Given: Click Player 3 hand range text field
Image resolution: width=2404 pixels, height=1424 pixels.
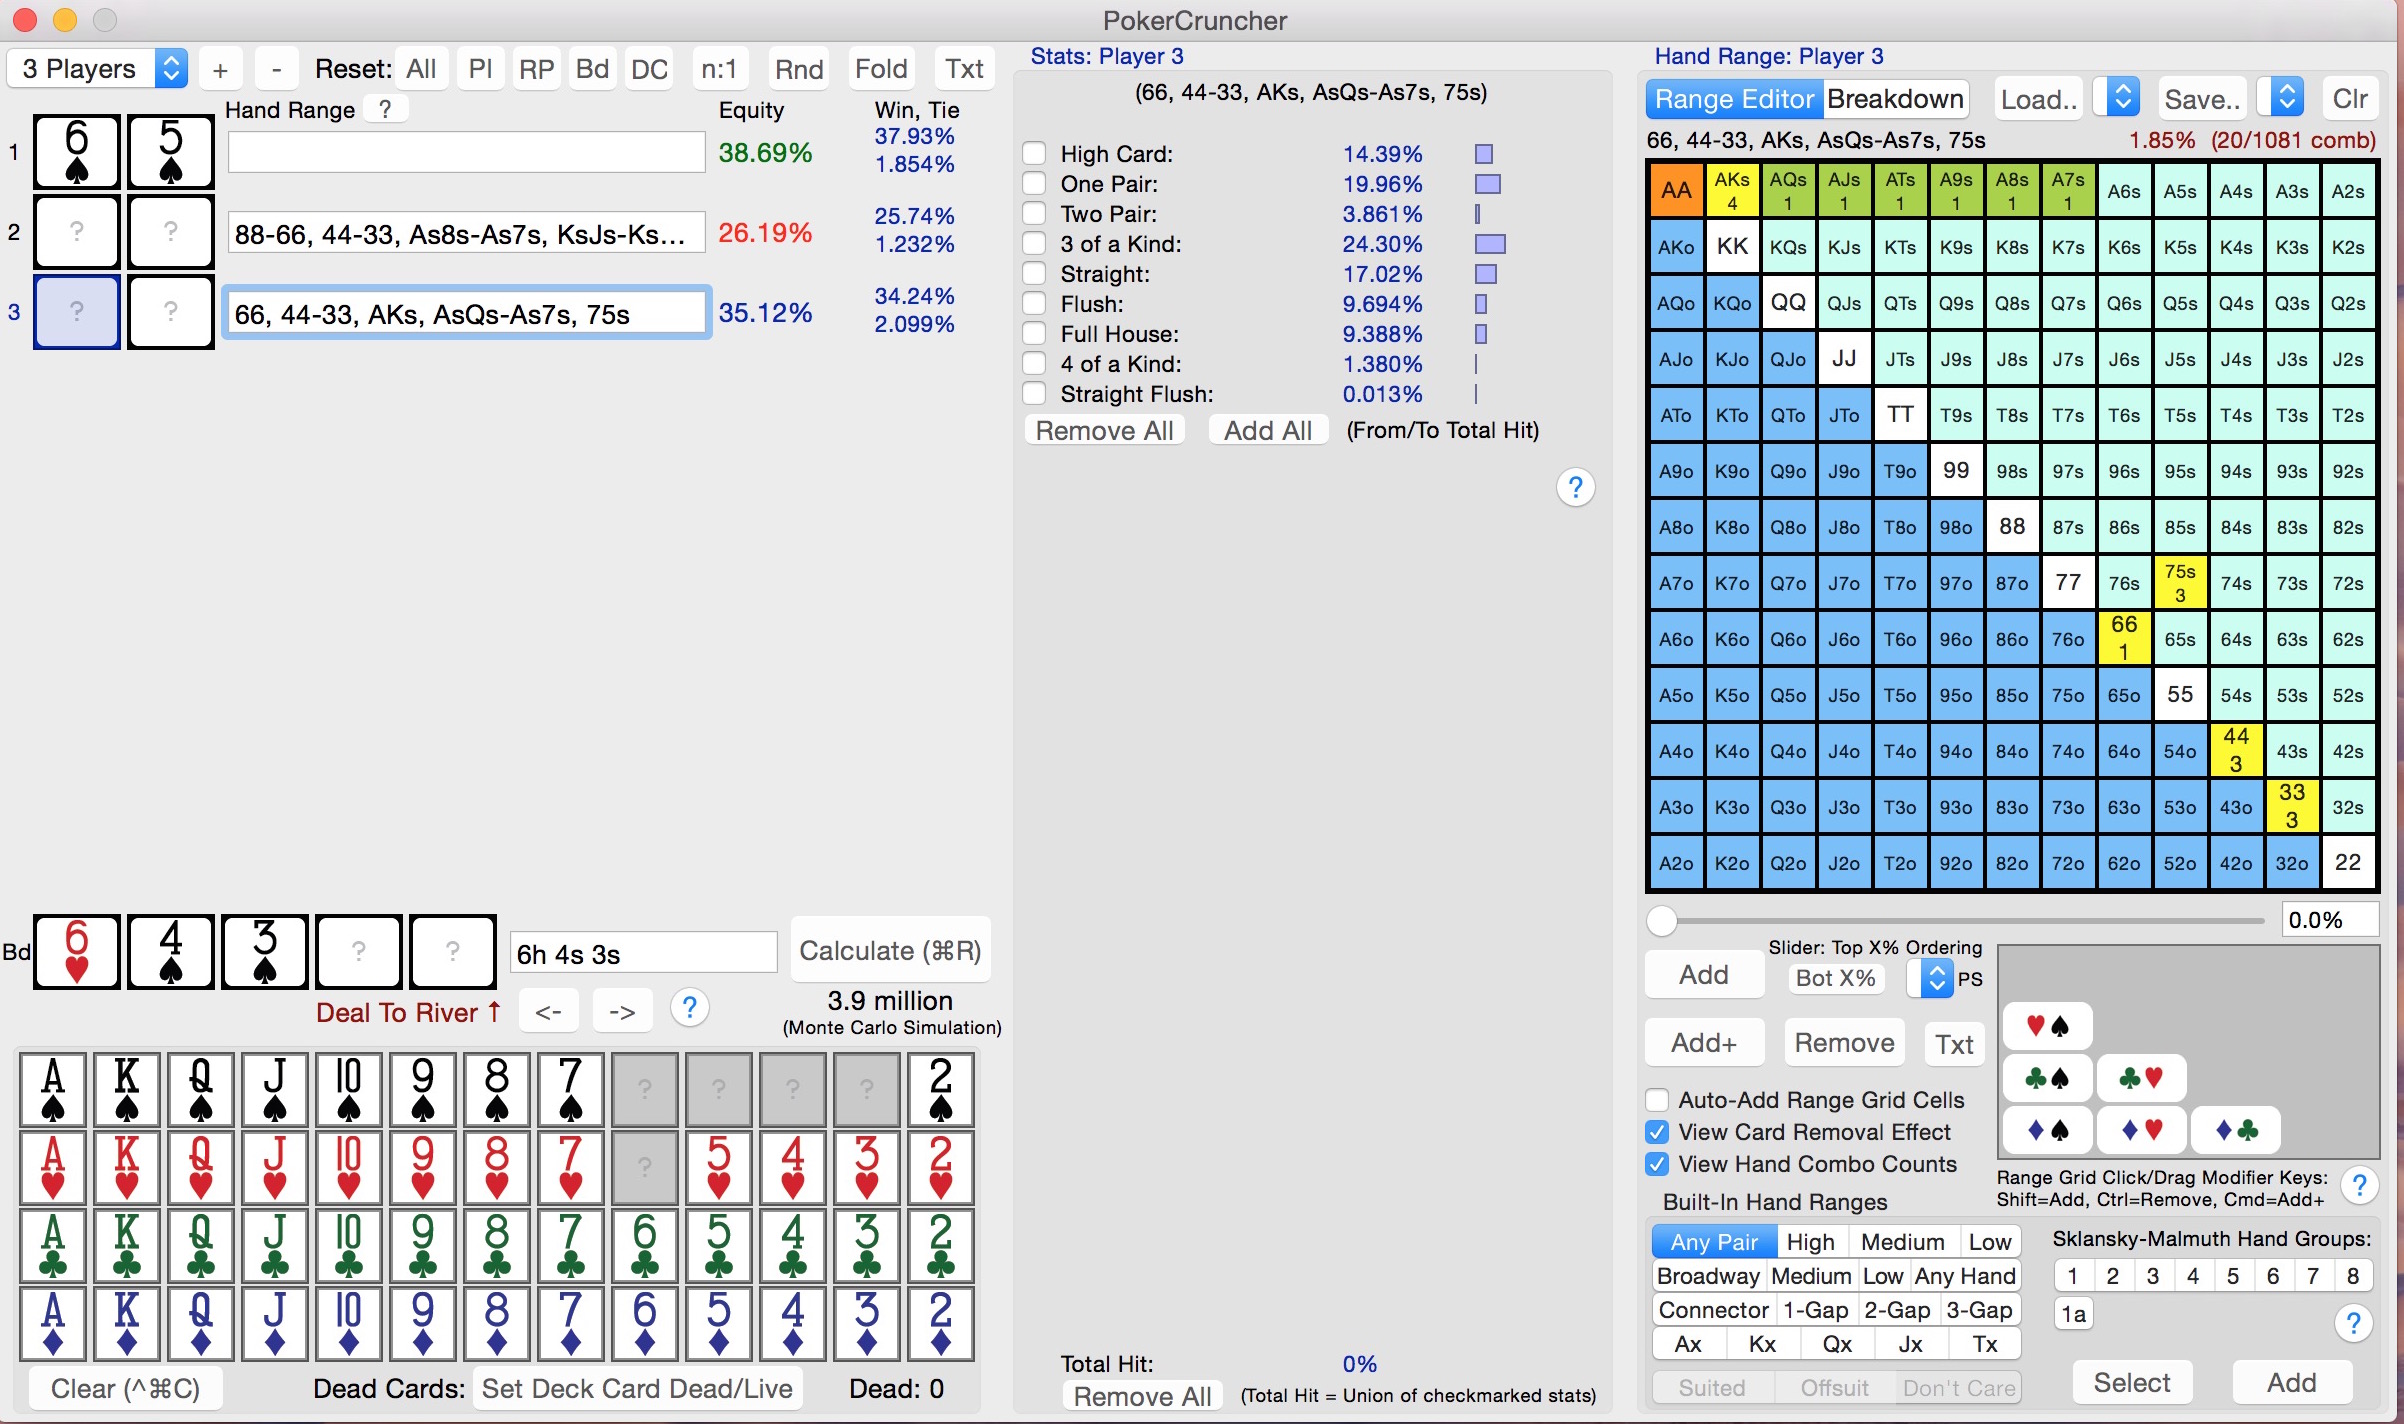Looking at the screenshot, I should [467, 313].
